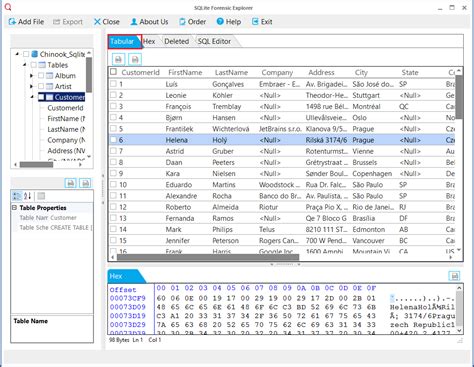Click the Export toolbar button

pyautogui.click(x=68, y=22)
